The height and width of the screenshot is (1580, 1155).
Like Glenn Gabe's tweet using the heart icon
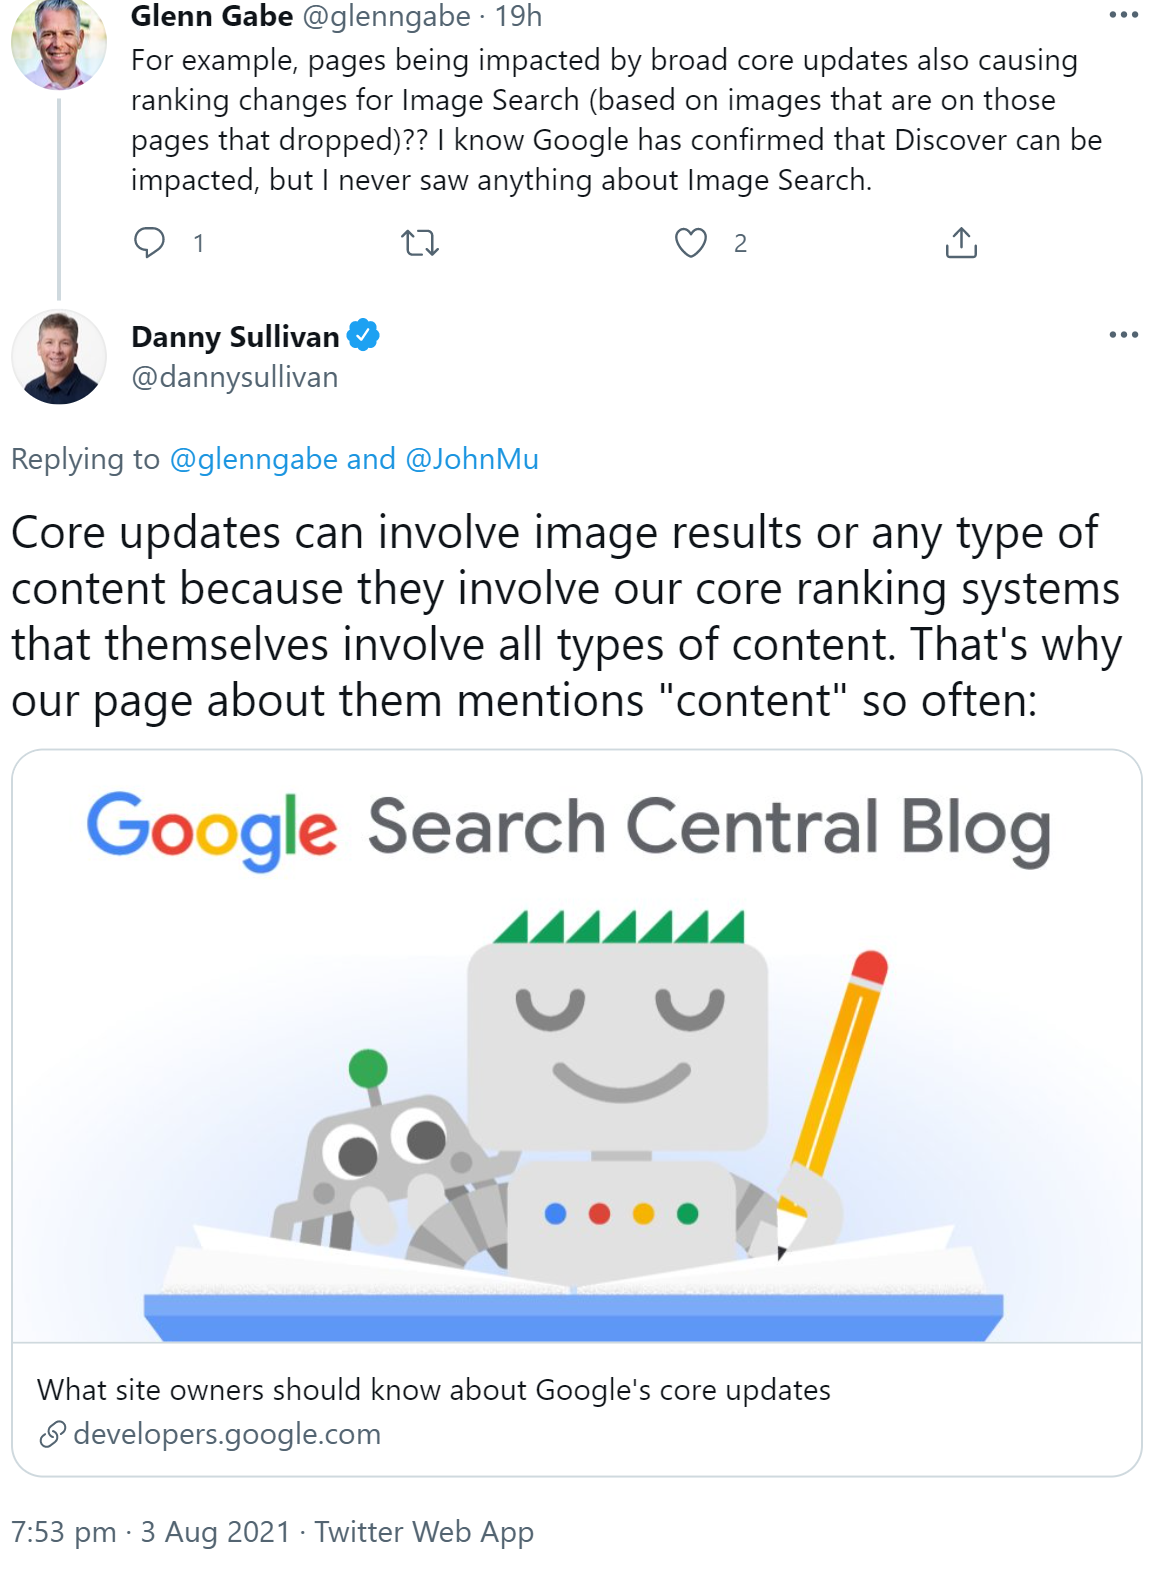click(692, 242)
